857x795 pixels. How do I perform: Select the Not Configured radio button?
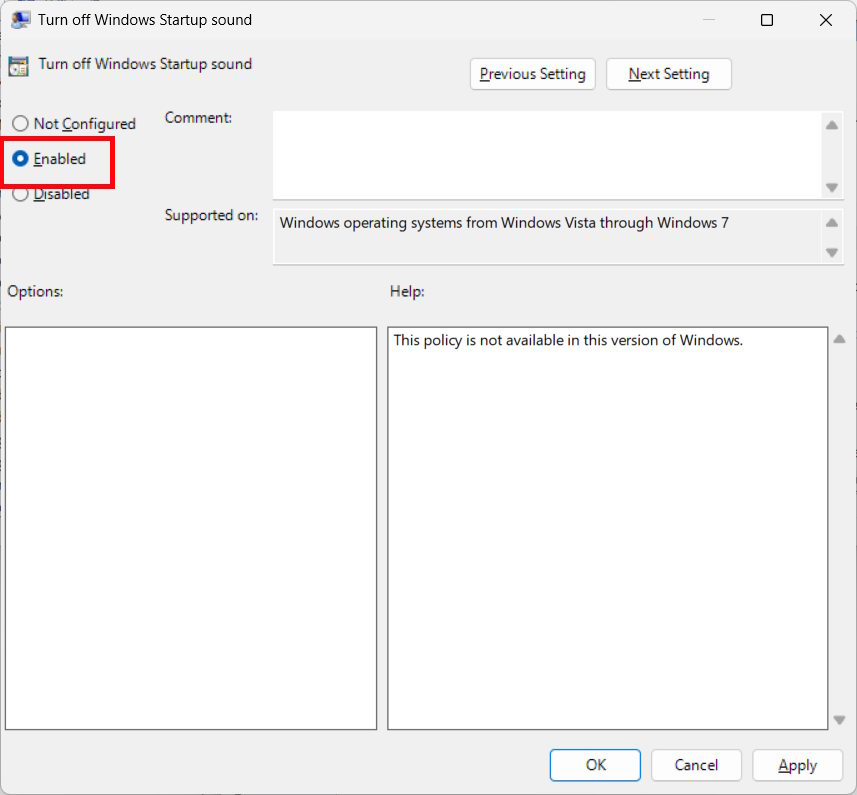(20, 123)
